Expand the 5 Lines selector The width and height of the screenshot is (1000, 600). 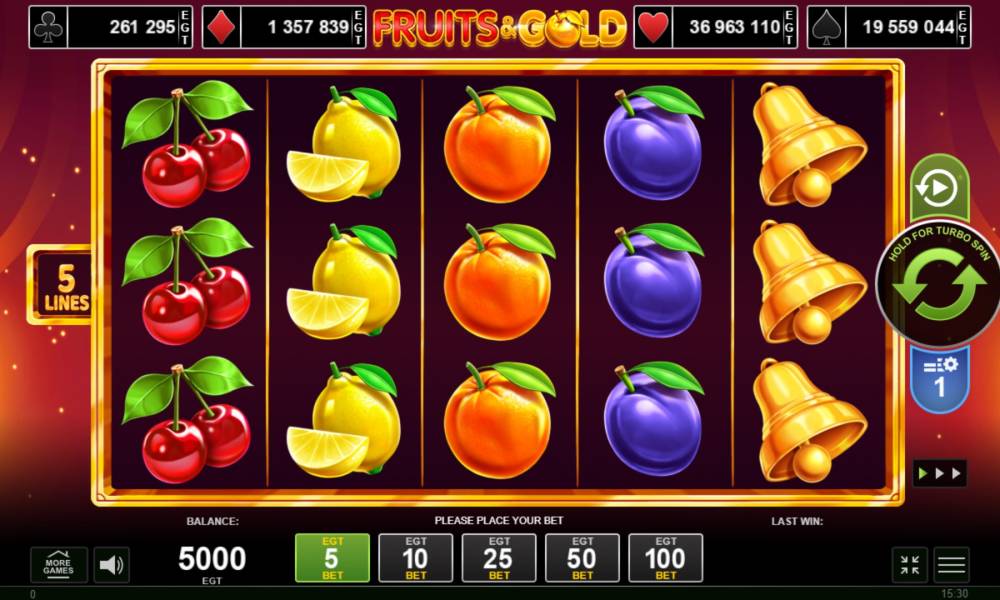tap(60, 284)
